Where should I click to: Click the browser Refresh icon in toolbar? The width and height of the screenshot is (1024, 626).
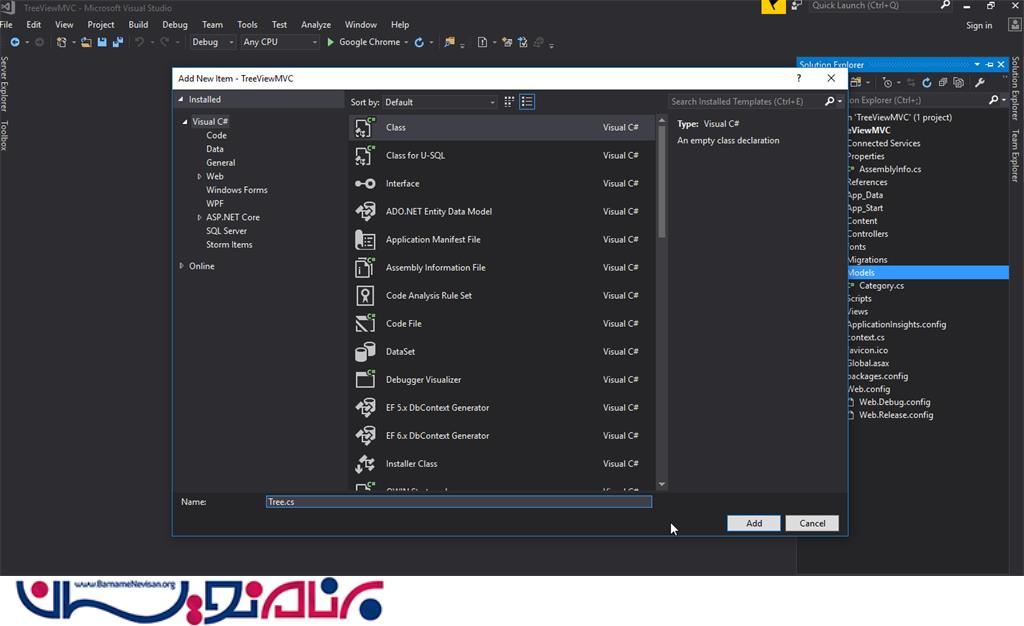[x=419, y=42]
